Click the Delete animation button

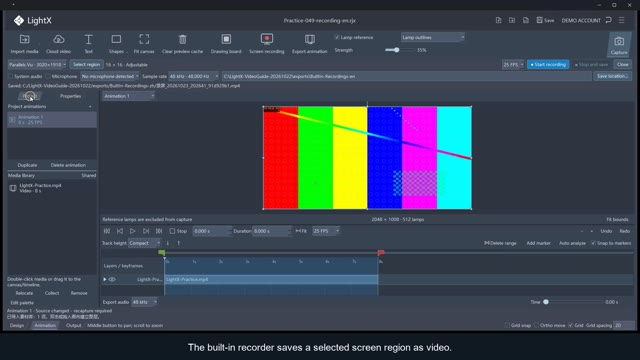tap(68, 165)
